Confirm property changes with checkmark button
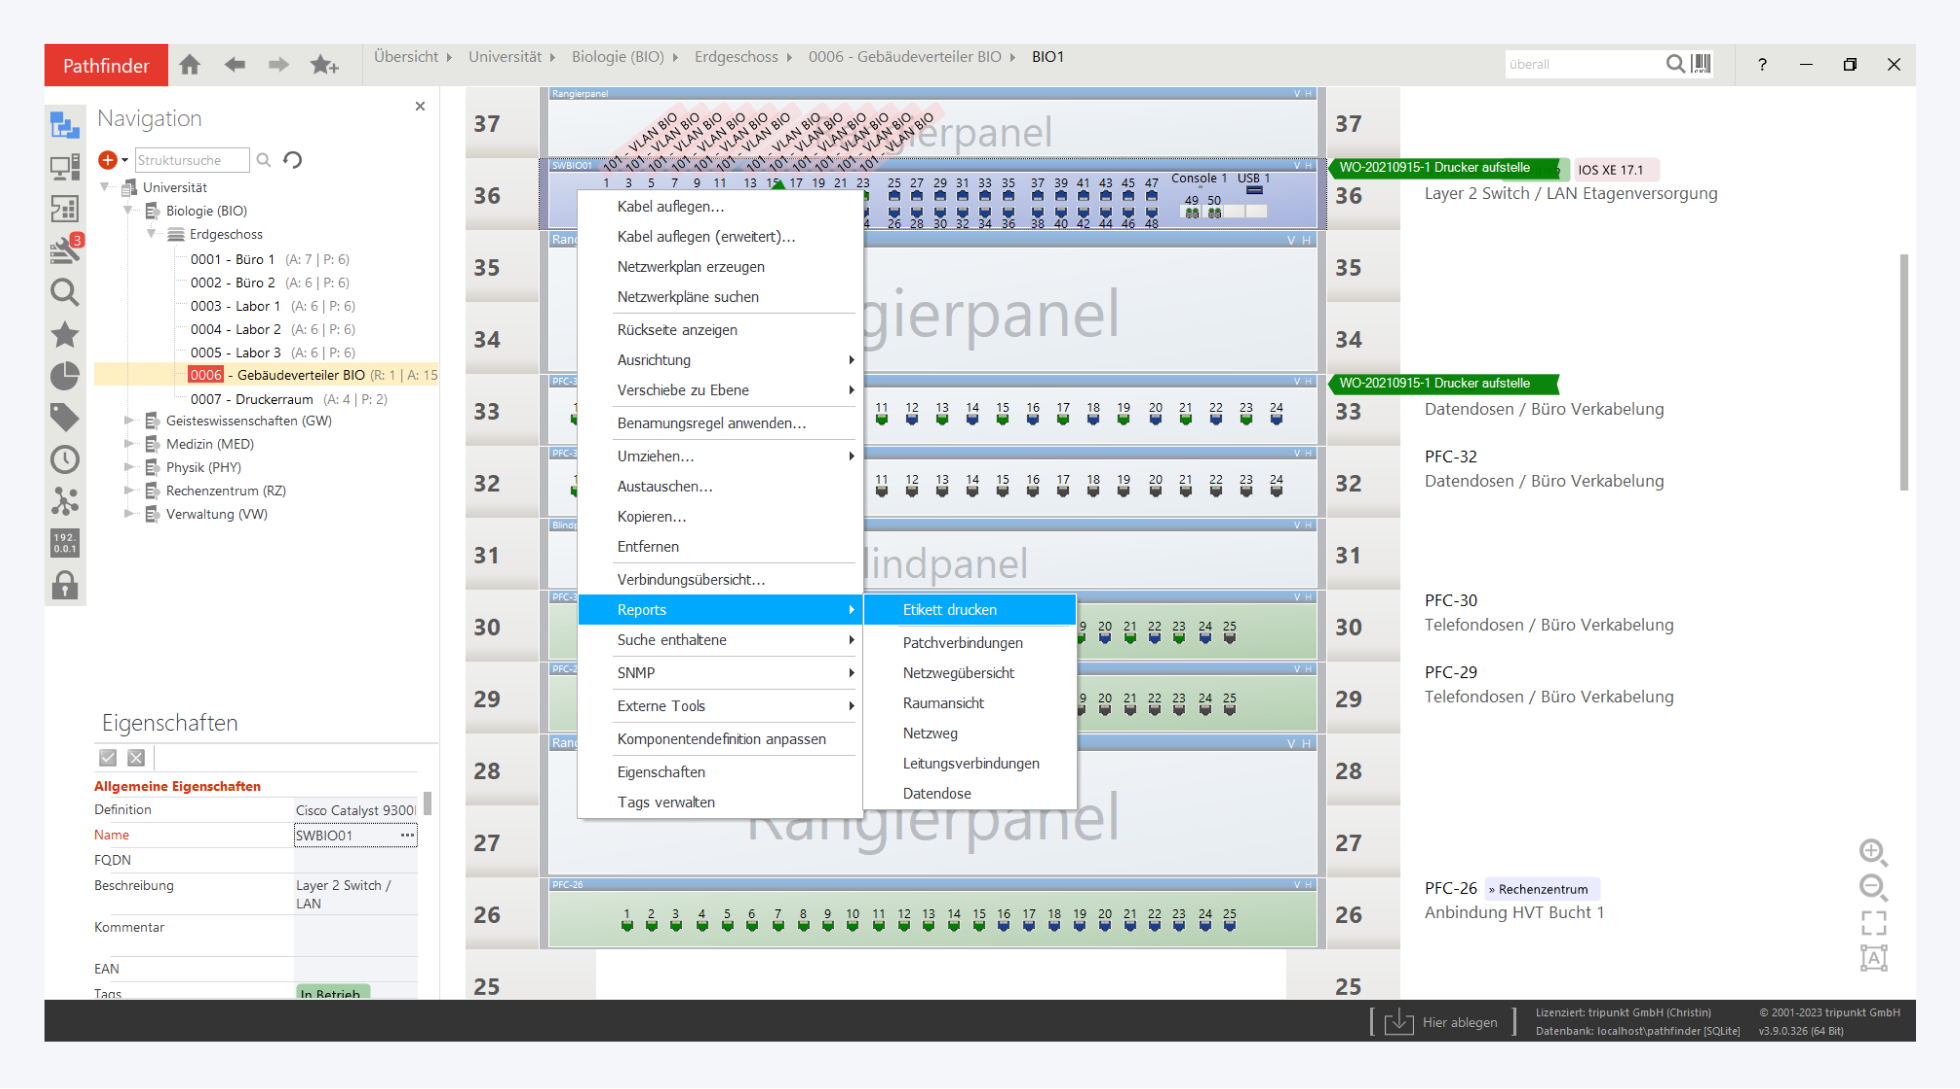The width and height of the screenshot is (1960, 1089). pos(108,758)
